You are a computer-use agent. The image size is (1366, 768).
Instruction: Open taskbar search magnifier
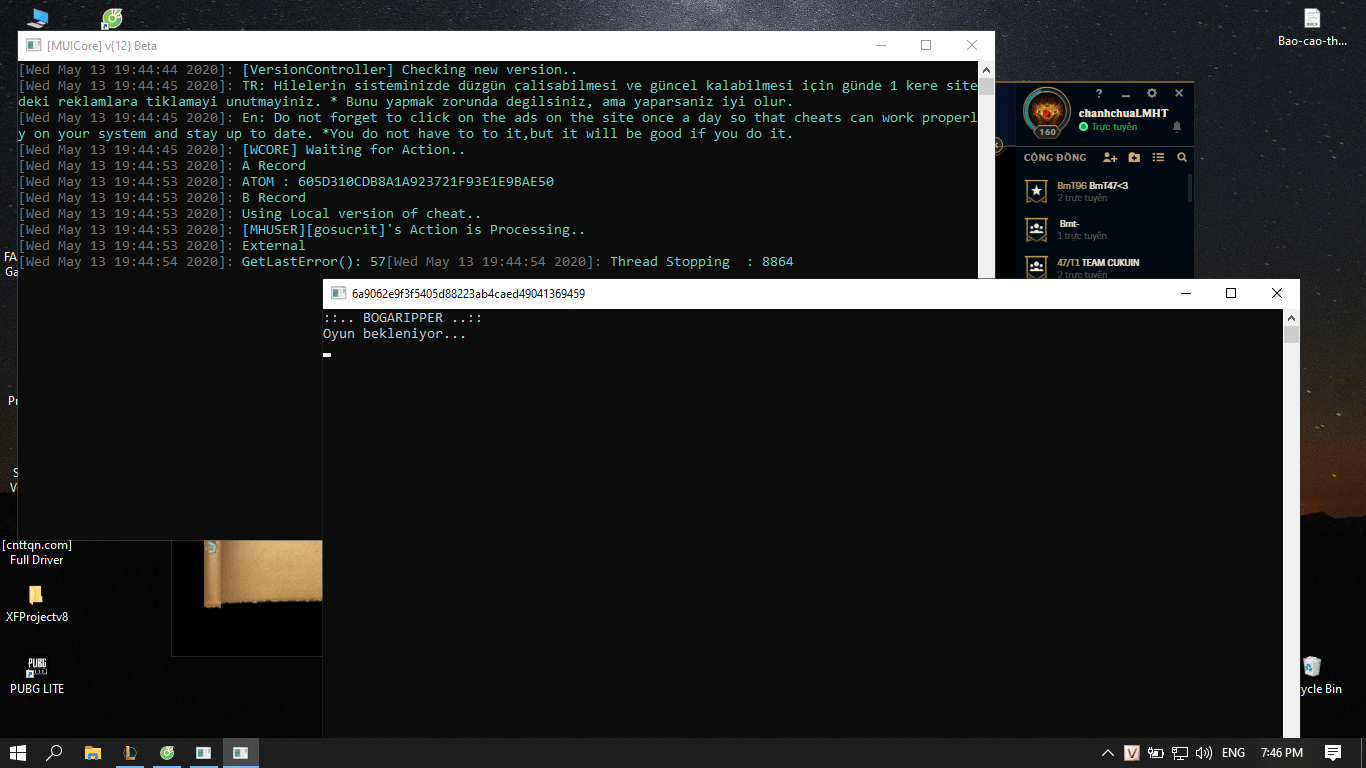pyautogui.click(x=55, y=753)
